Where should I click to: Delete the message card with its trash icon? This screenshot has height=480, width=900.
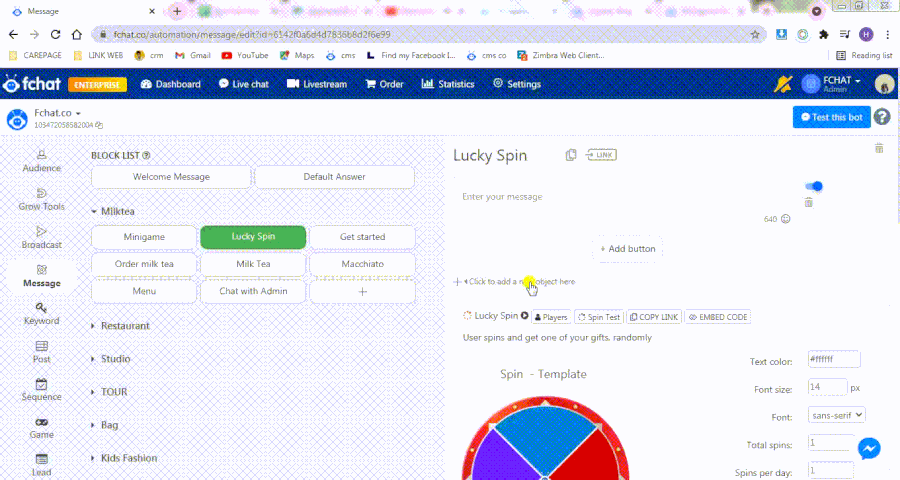808,202
